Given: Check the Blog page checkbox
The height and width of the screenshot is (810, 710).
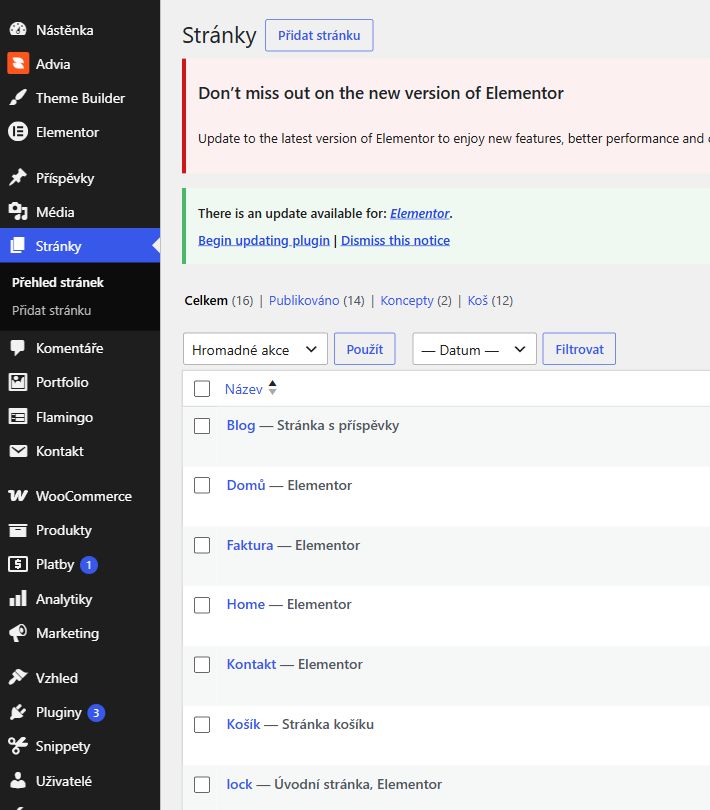Looking at the screenshot, I should (202, 426).
